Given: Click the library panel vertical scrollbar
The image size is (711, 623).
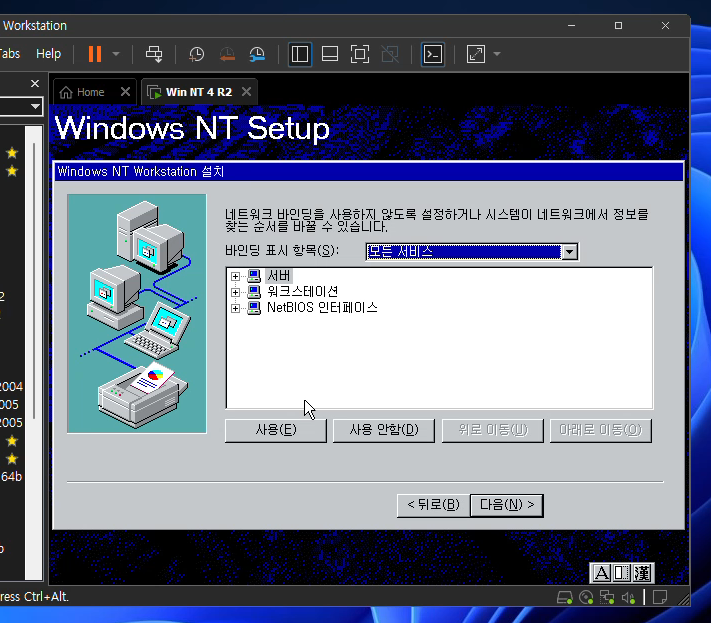Looking at the screenshot, I should [34, 281].
